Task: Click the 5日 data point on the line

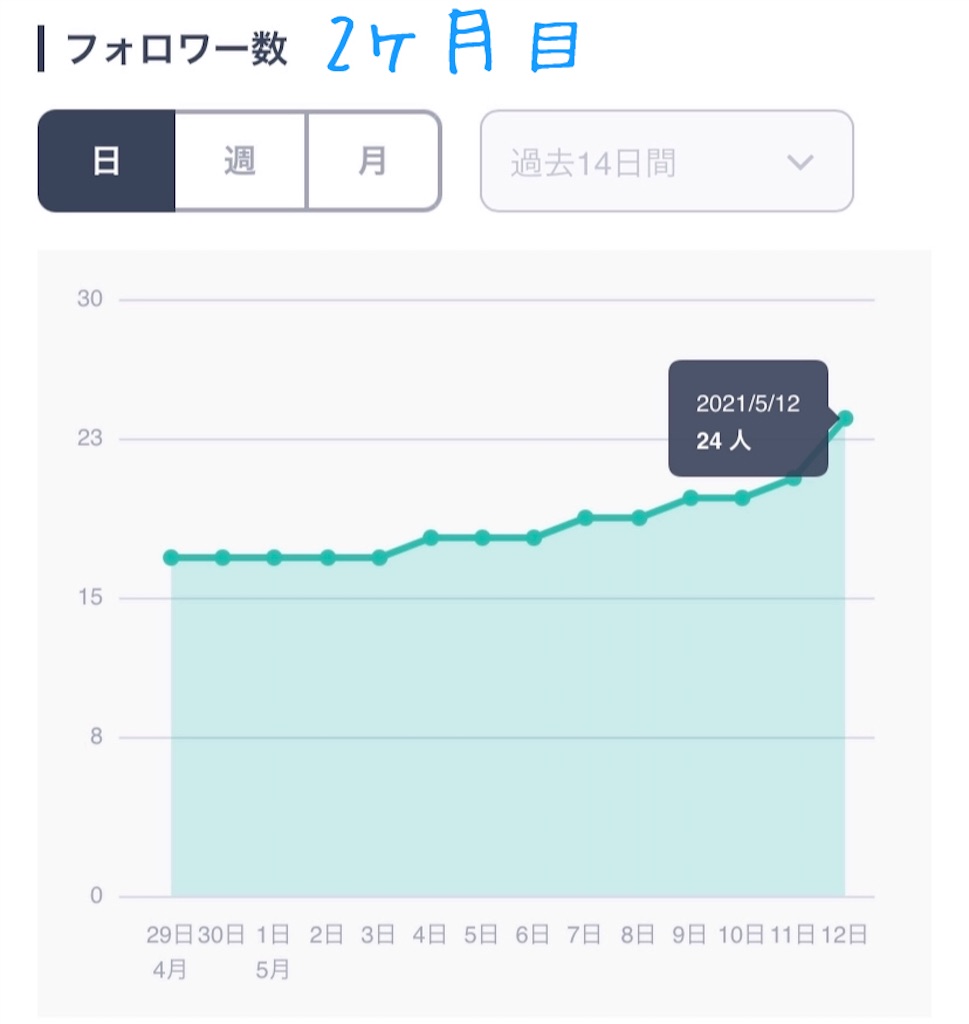Action: (483, 538)
